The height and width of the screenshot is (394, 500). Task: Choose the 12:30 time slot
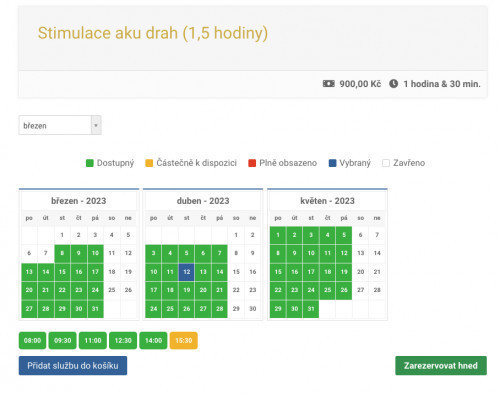tap(123, 341)
